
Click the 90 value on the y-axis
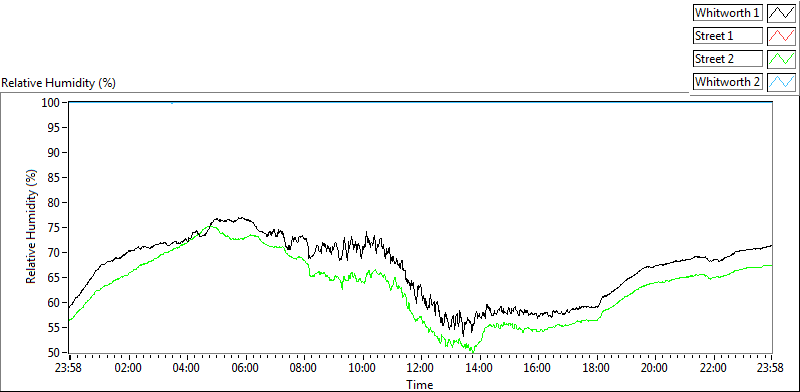[55, 153]
